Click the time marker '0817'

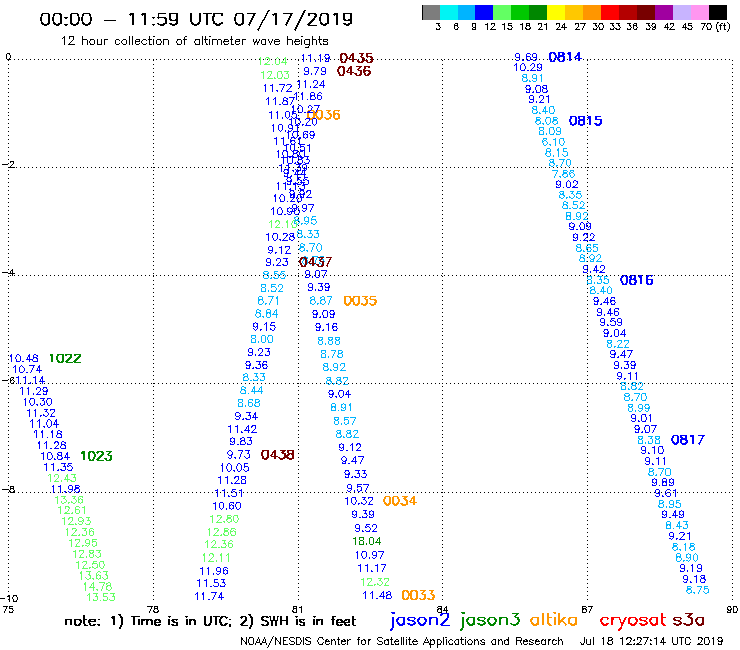(x=688, y=440)
